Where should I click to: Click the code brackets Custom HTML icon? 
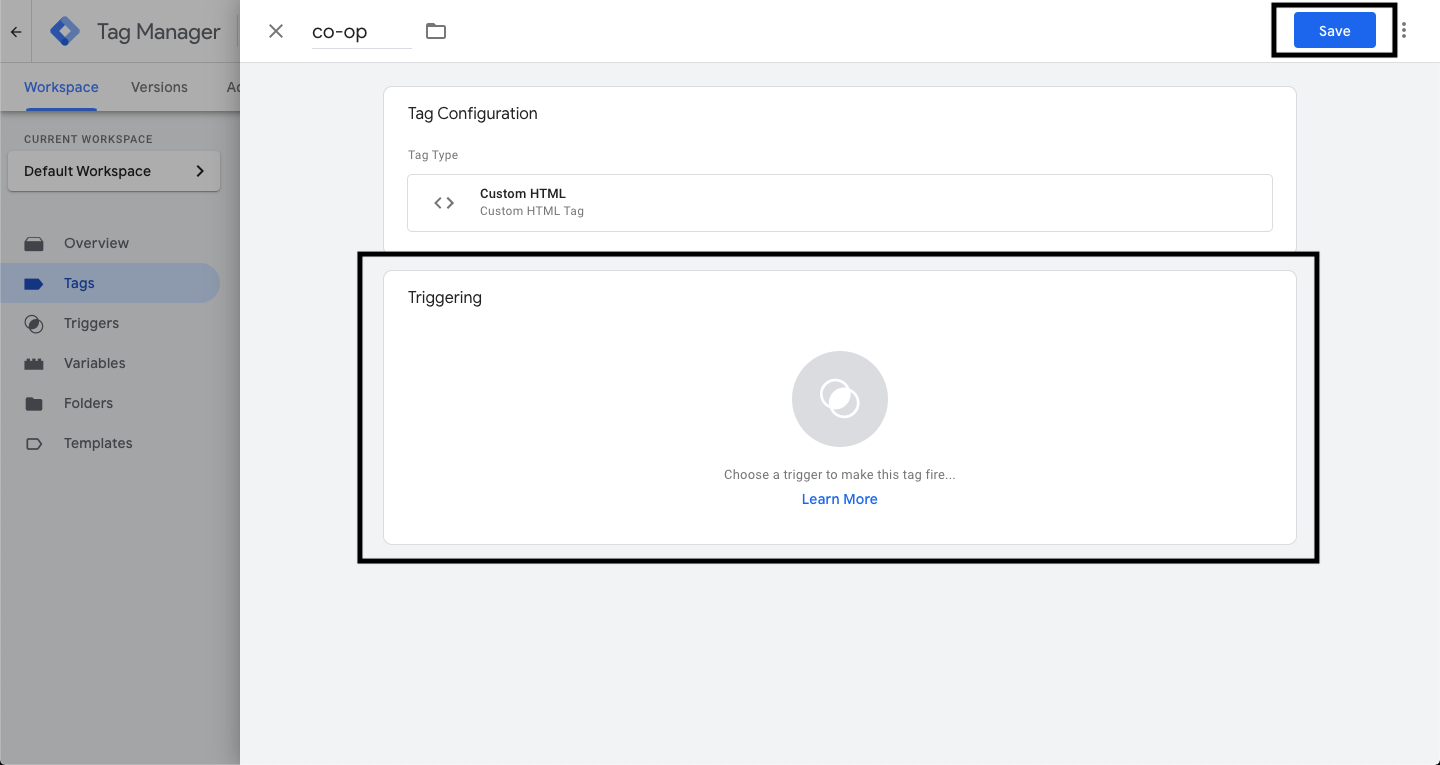pos(444,203)
